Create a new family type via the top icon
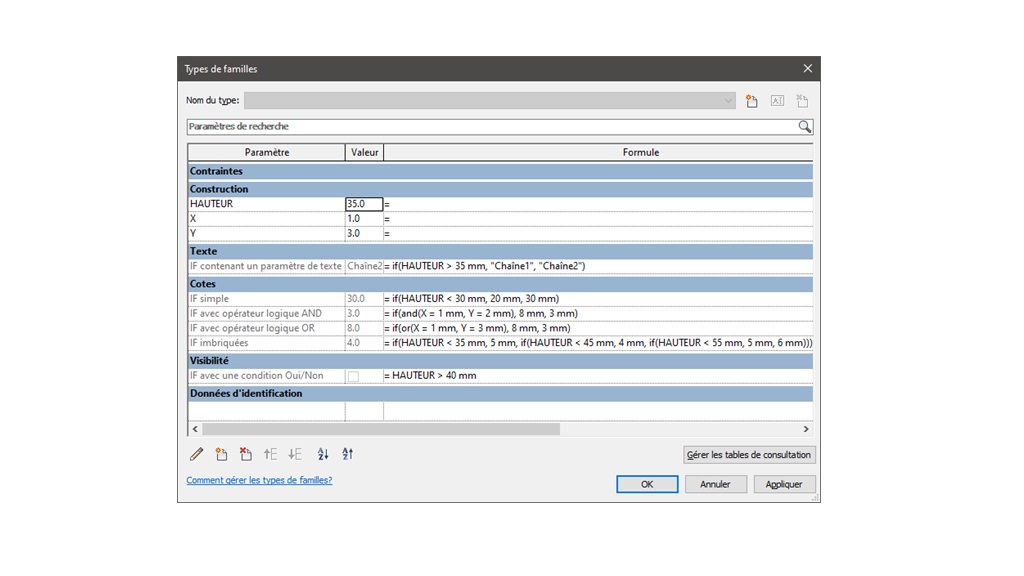 751,101
